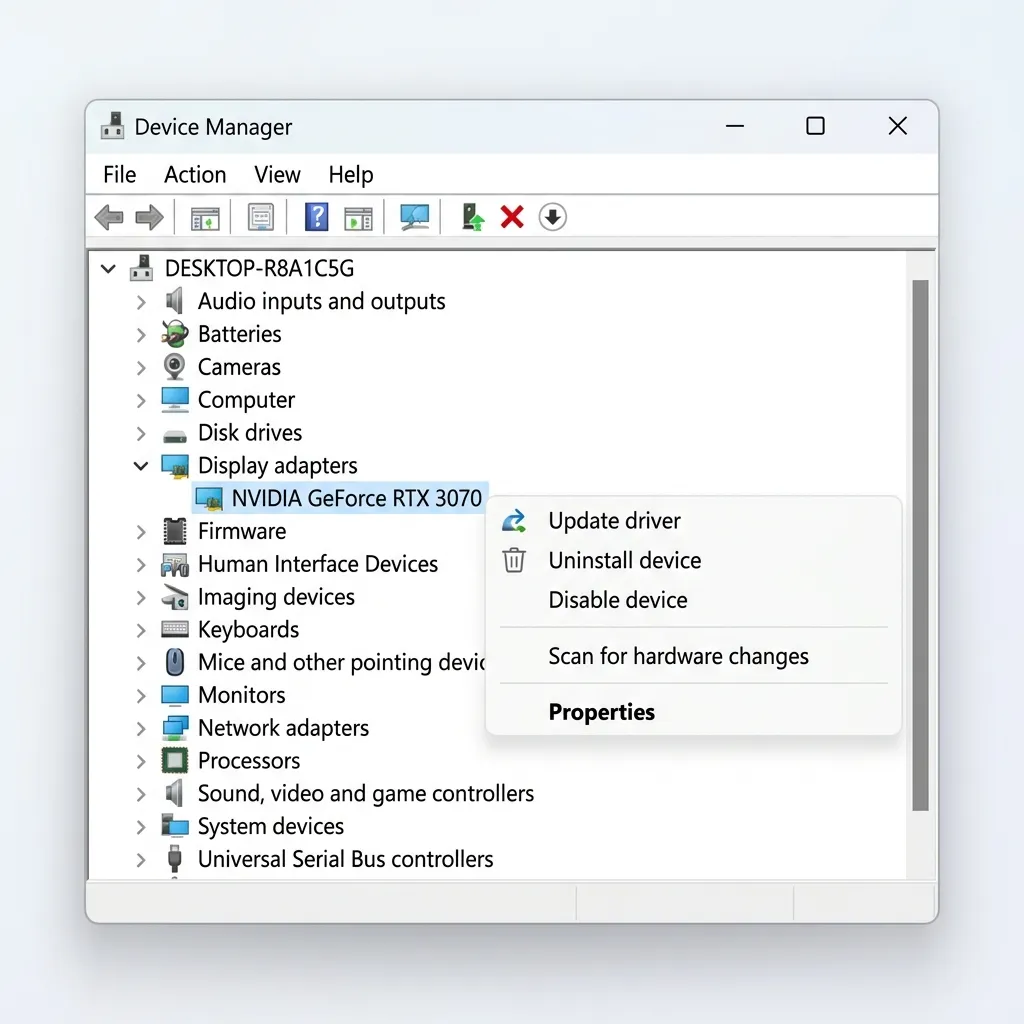Screen dimensions: 1024x1024
Task: Click the update icon next to Update driver in context menu
Action: (x=514, y=520)
